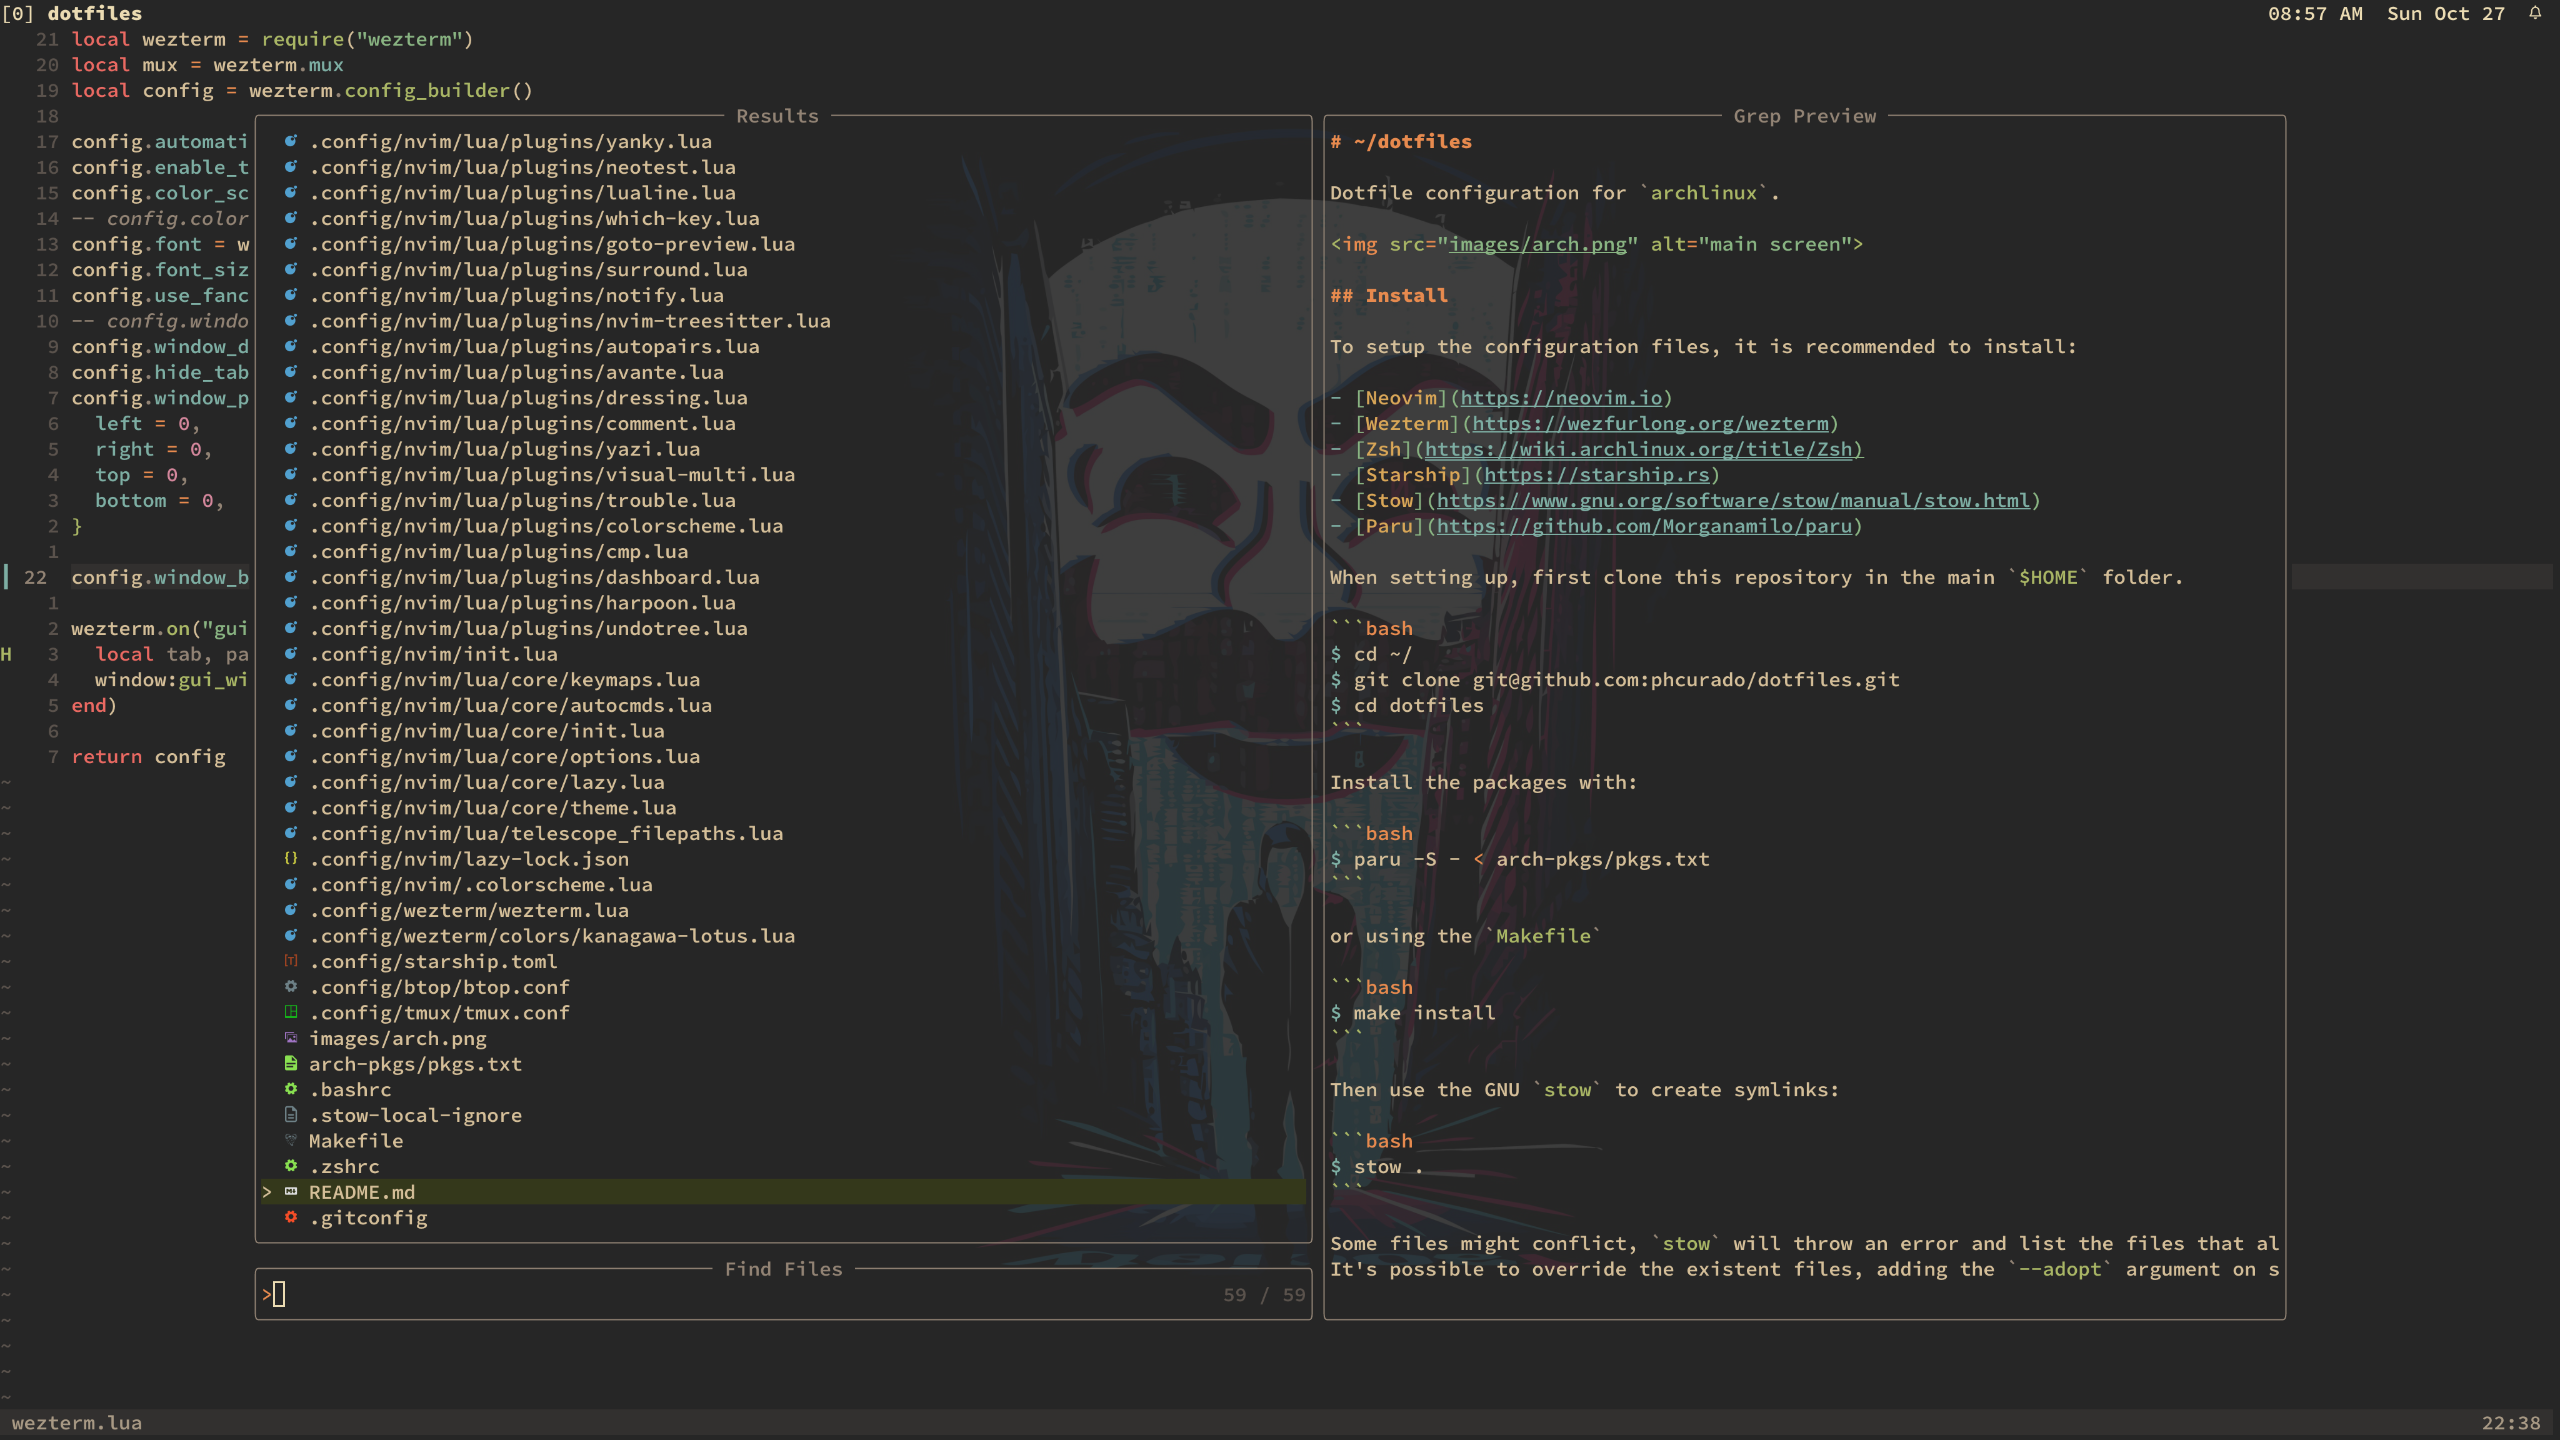Click the Lua icon beside kanagawa-lotus.lua
The image size is (2560, 1440).
click(x=290, y=935)
